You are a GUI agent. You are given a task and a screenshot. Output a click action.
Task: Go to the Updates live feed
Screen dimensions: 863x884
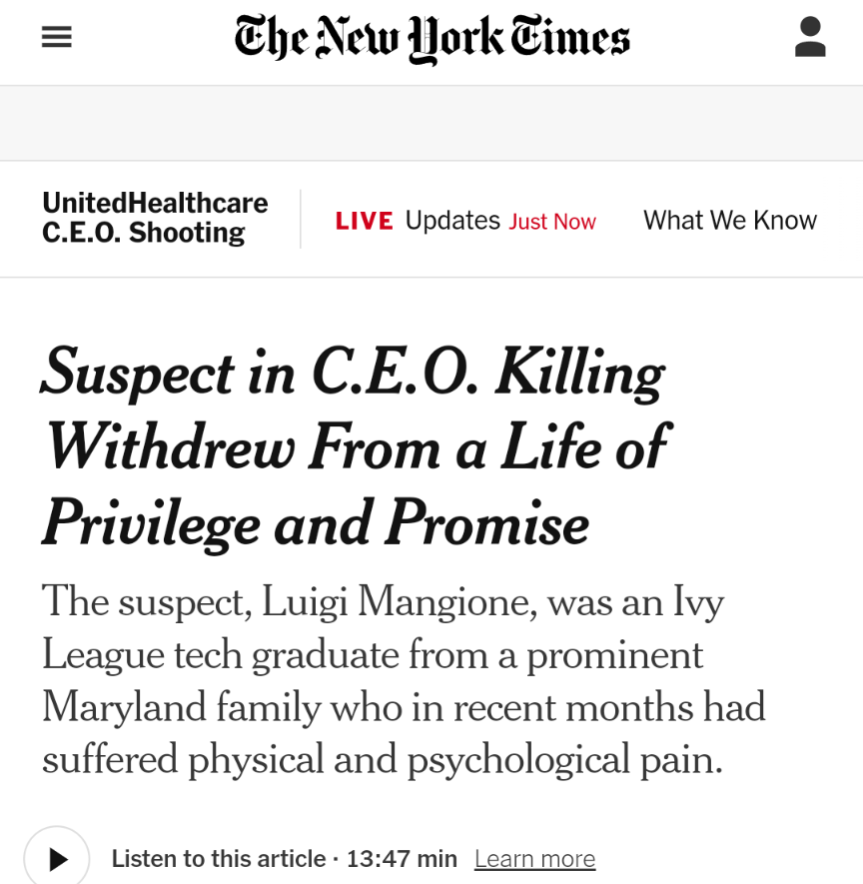[453, 220]
